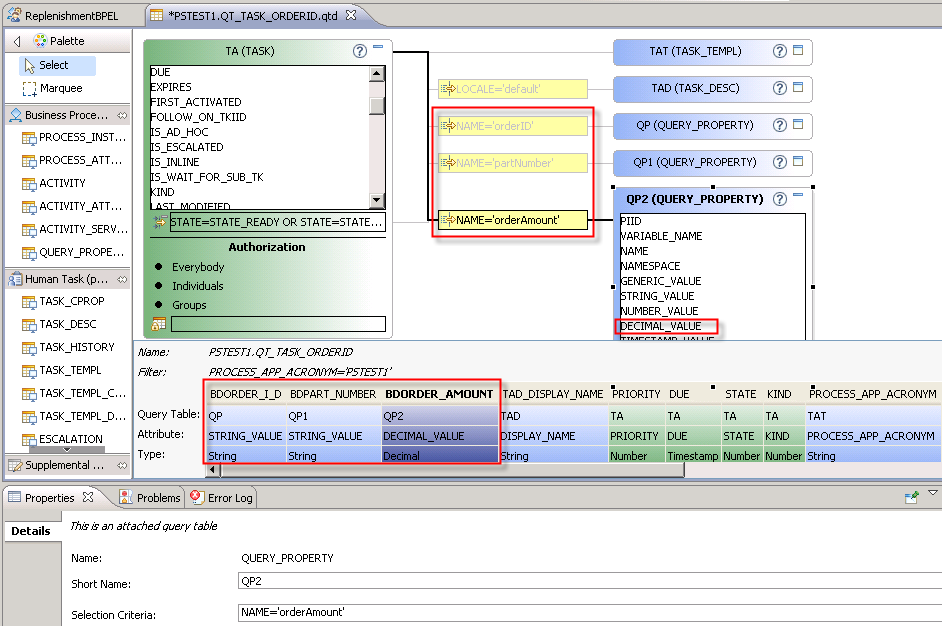Click Groups under Authorization
942x626 pixels.
click(x=189, y=305)
